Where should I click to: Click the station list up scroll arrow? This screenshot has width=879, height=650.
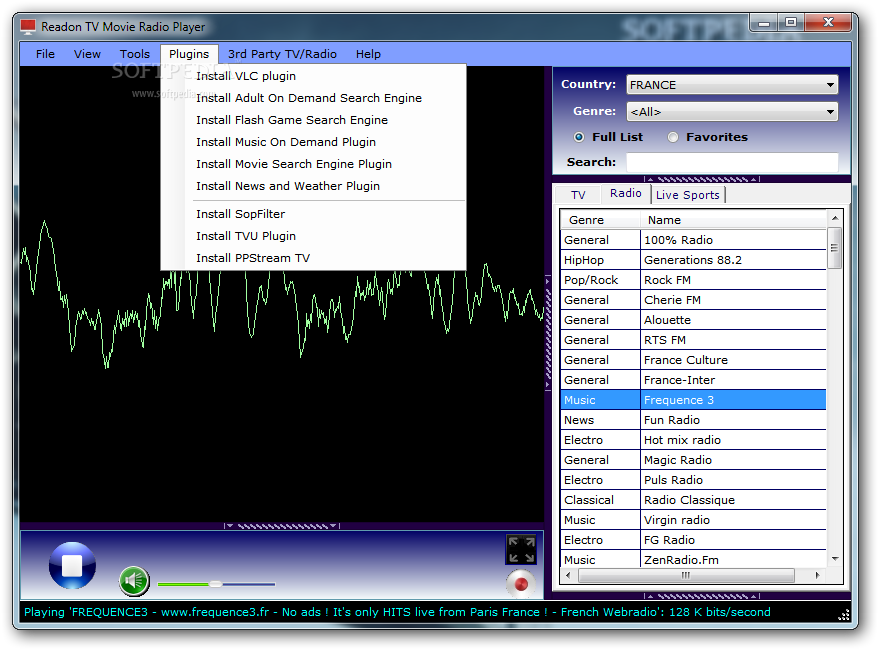pos(835,218)
